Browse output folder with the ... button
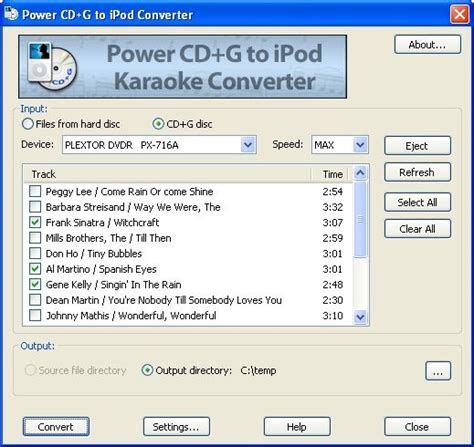This screenshot has height=447, width=474. click(438, 371)
